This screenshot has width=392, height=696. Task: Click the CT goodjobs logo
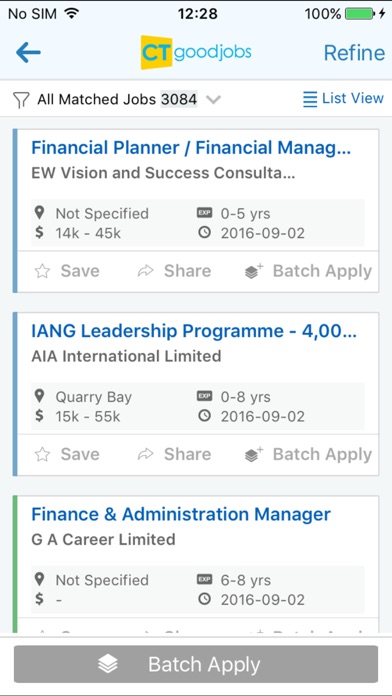pyautogui.click(x=196, y=52)
